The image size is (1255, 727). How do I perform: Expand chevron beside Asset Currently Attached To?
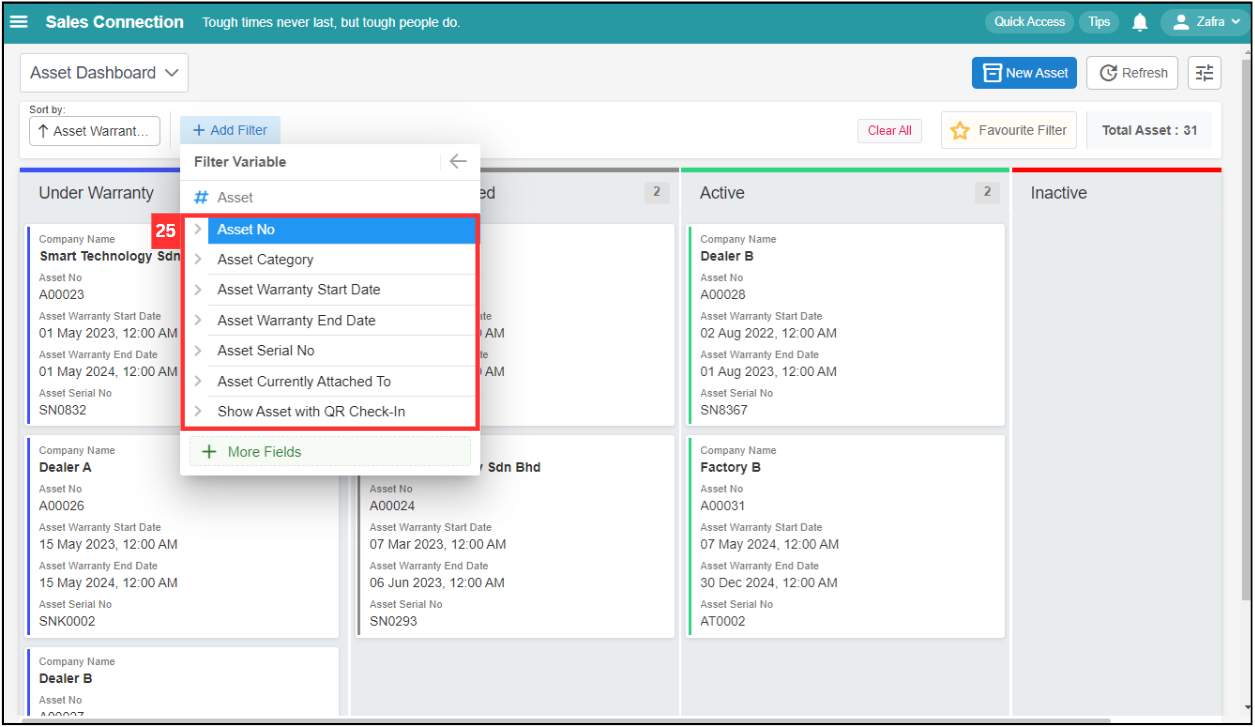pyautogui.click(x=197, y=381)
